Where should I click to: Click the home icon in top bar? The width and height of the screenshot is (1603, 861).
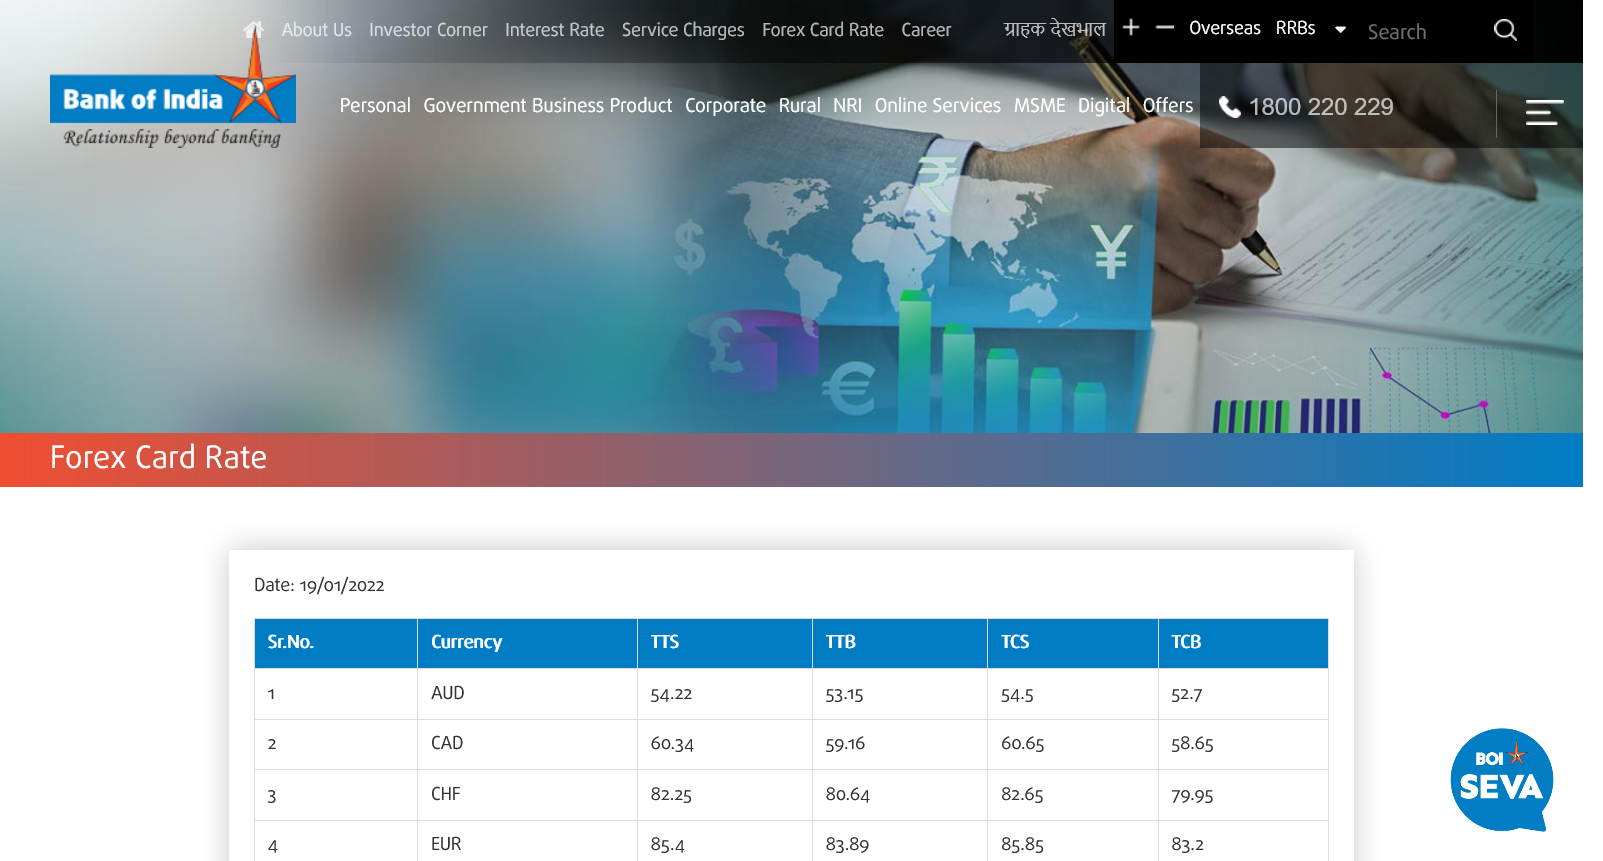[x=254, y=30]
